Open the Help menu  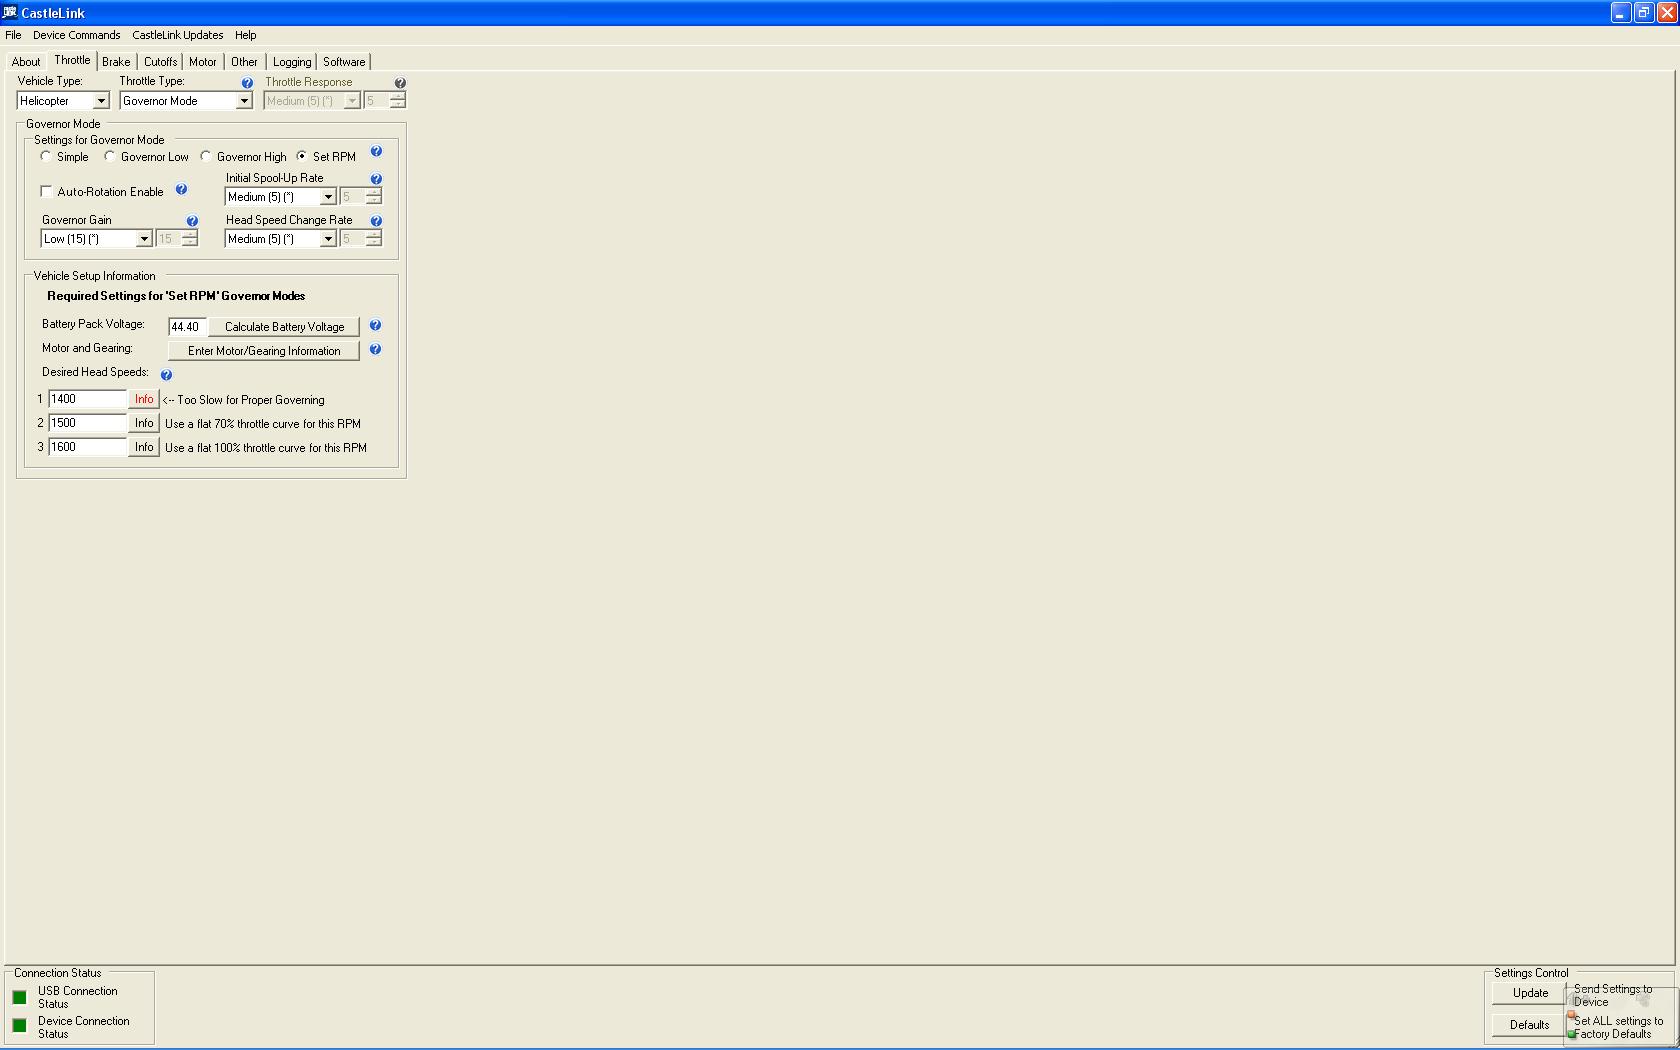pyautogui.click(x=245, y=35)
